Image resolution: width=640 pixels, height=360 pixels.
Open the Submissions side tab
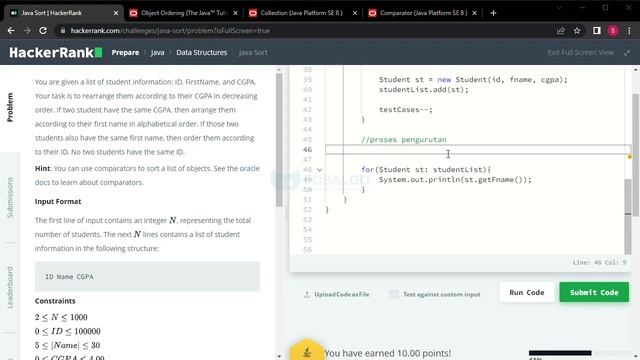(x=10, y=197)
